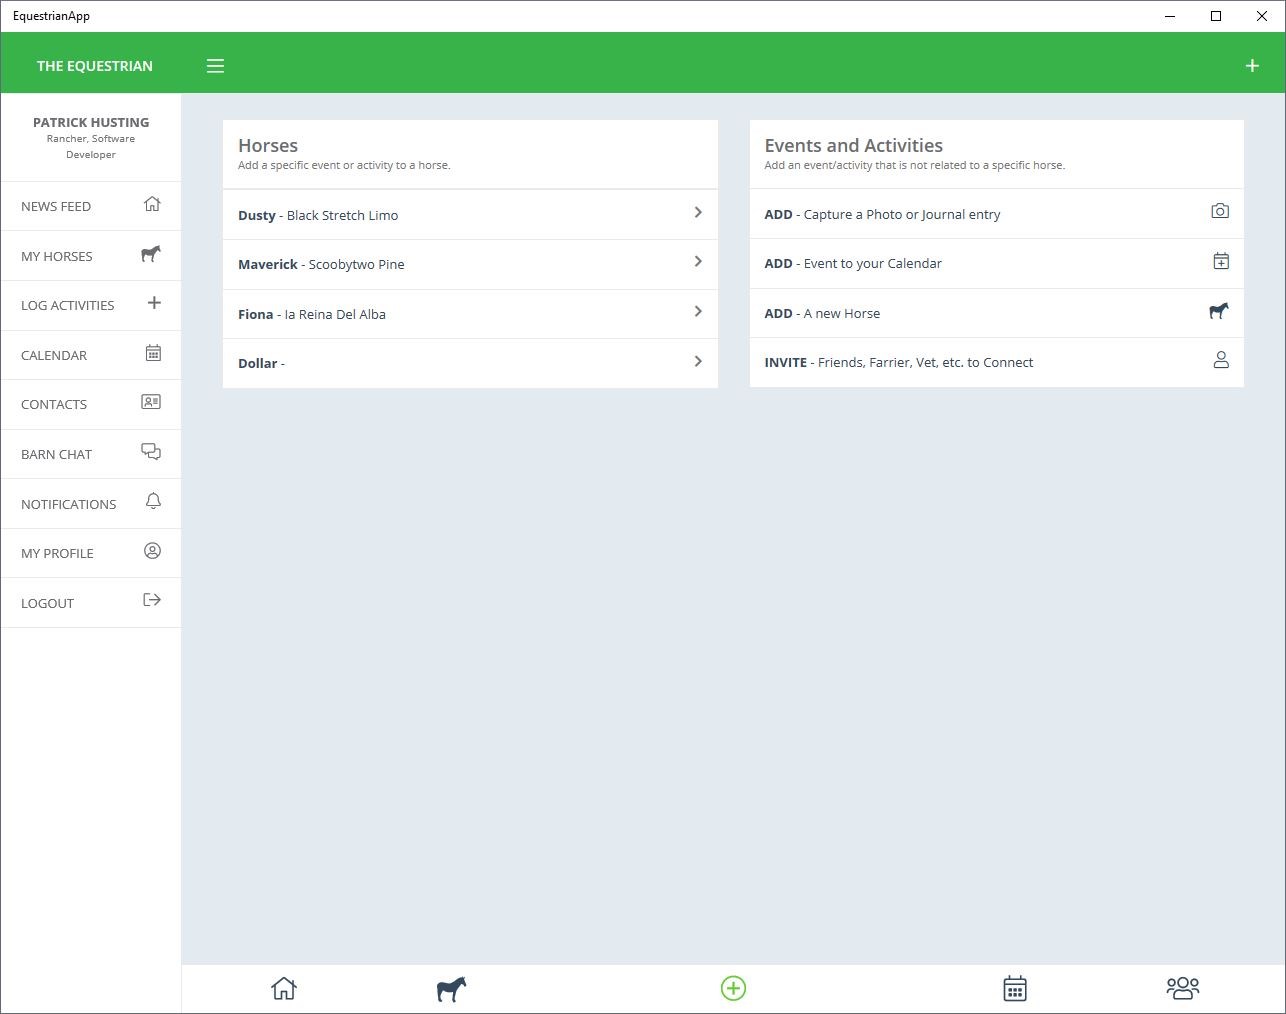The height and width of the screenshot is (1014, 1286).
Task: Select Log Activities in the sidebar
Action: pos(91,305)
